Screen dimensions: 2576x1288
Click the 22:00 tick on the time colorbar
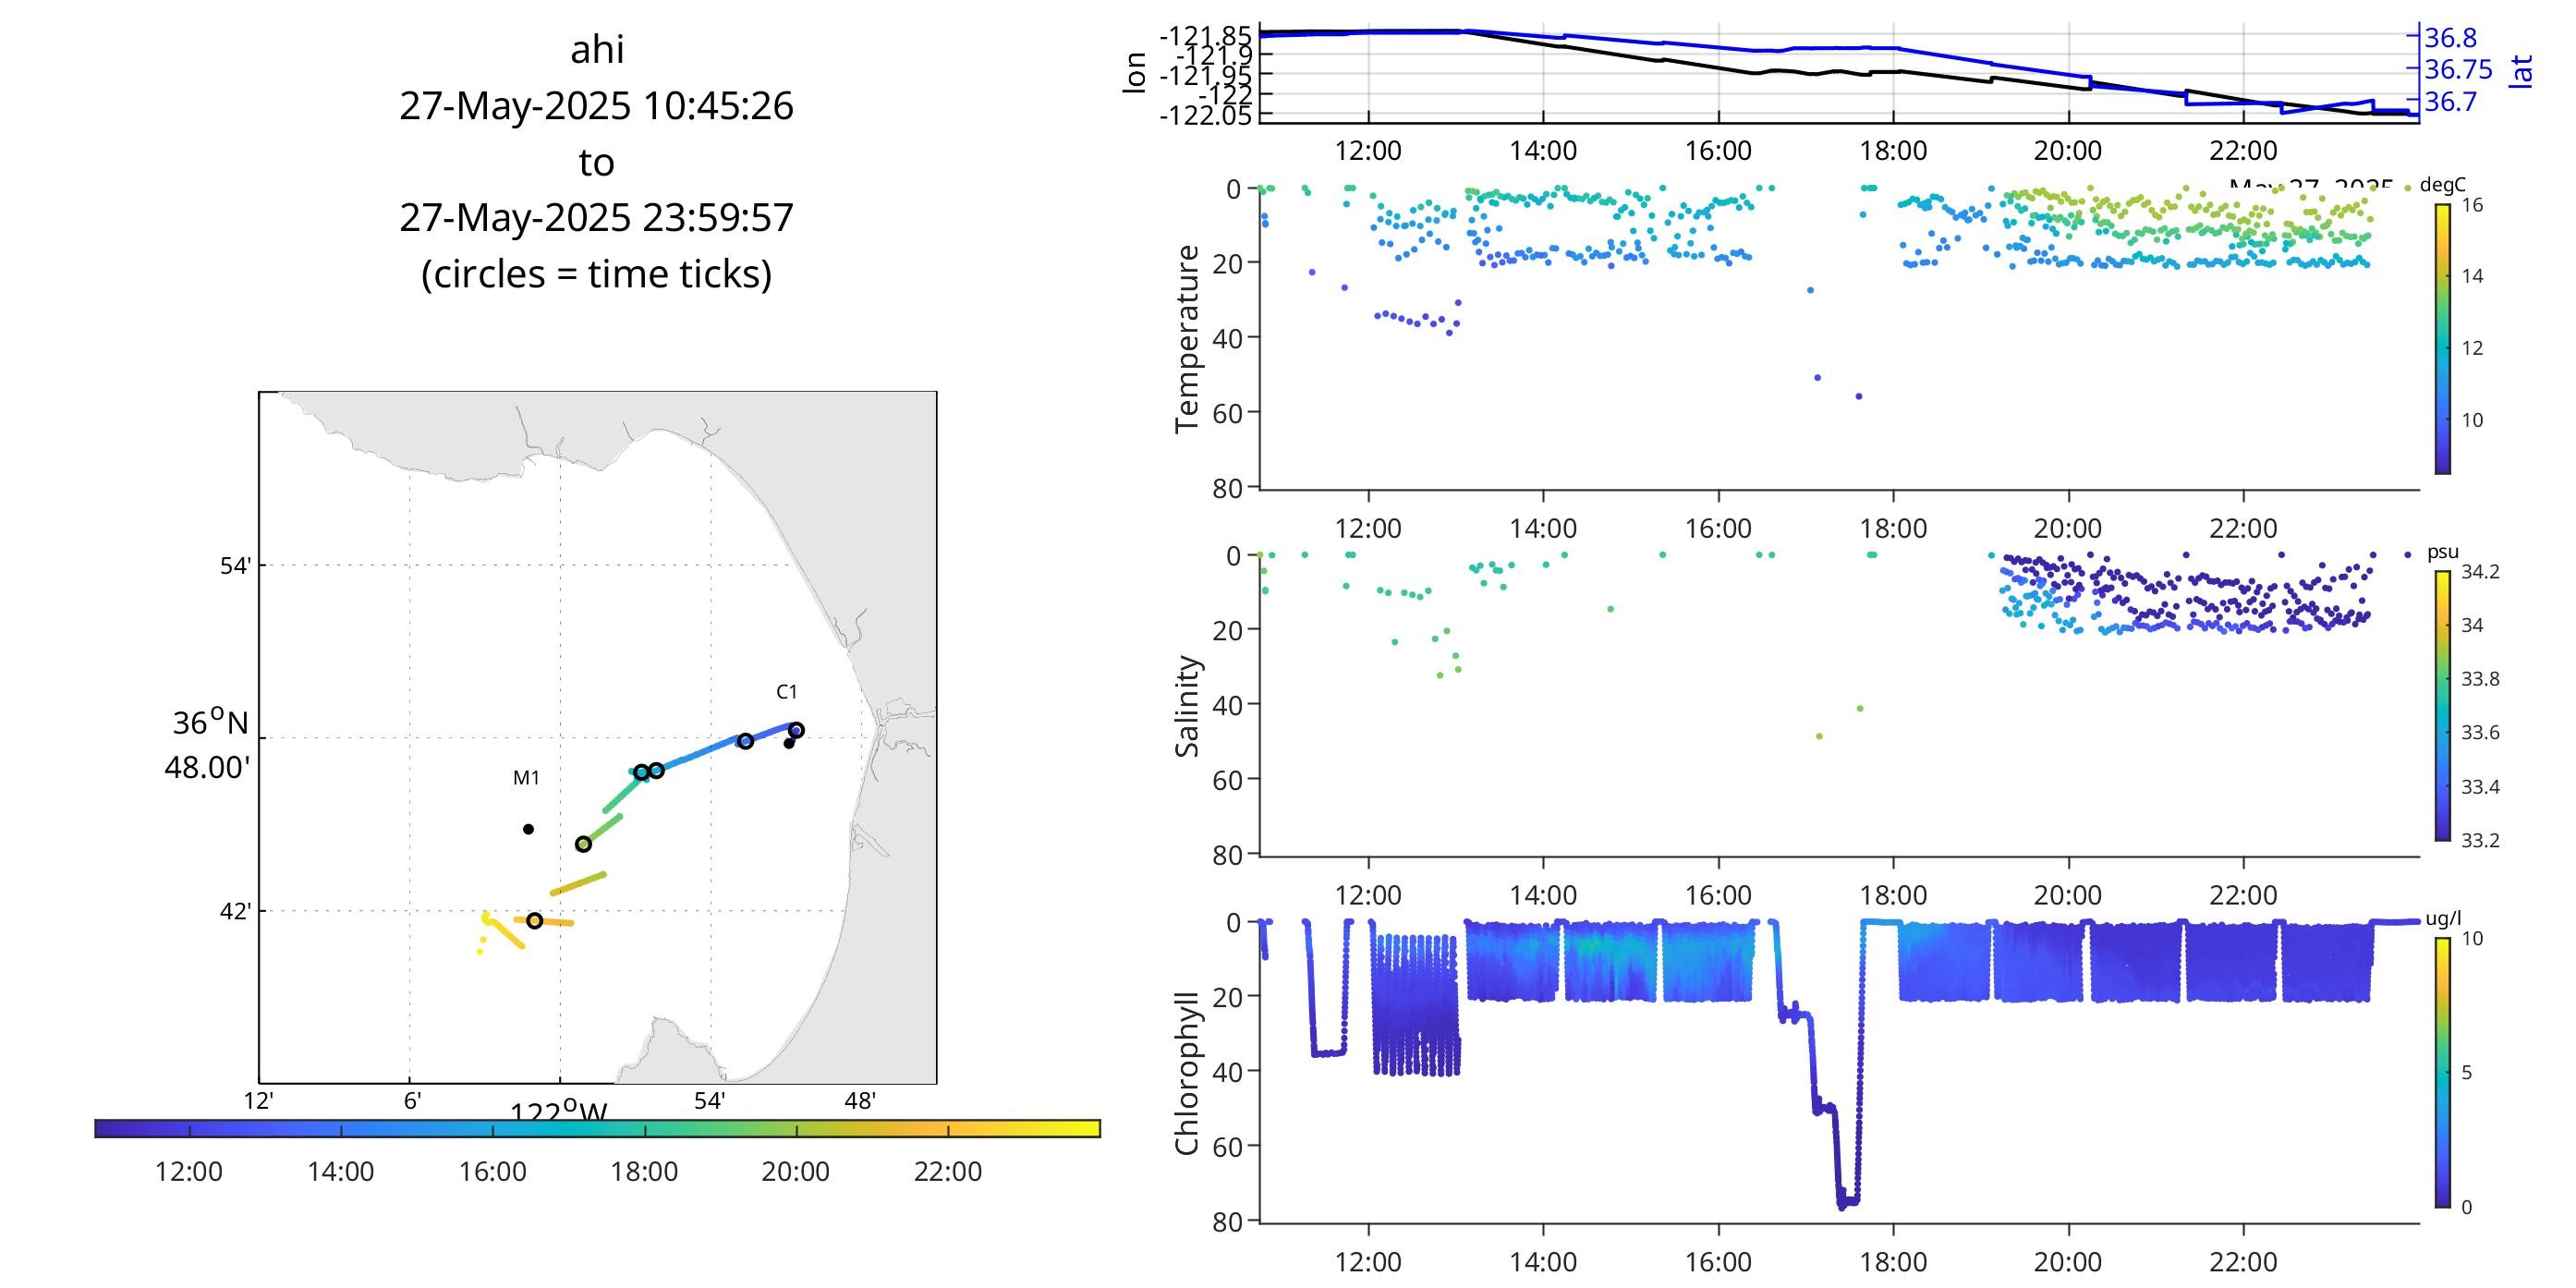(947, 1171)
